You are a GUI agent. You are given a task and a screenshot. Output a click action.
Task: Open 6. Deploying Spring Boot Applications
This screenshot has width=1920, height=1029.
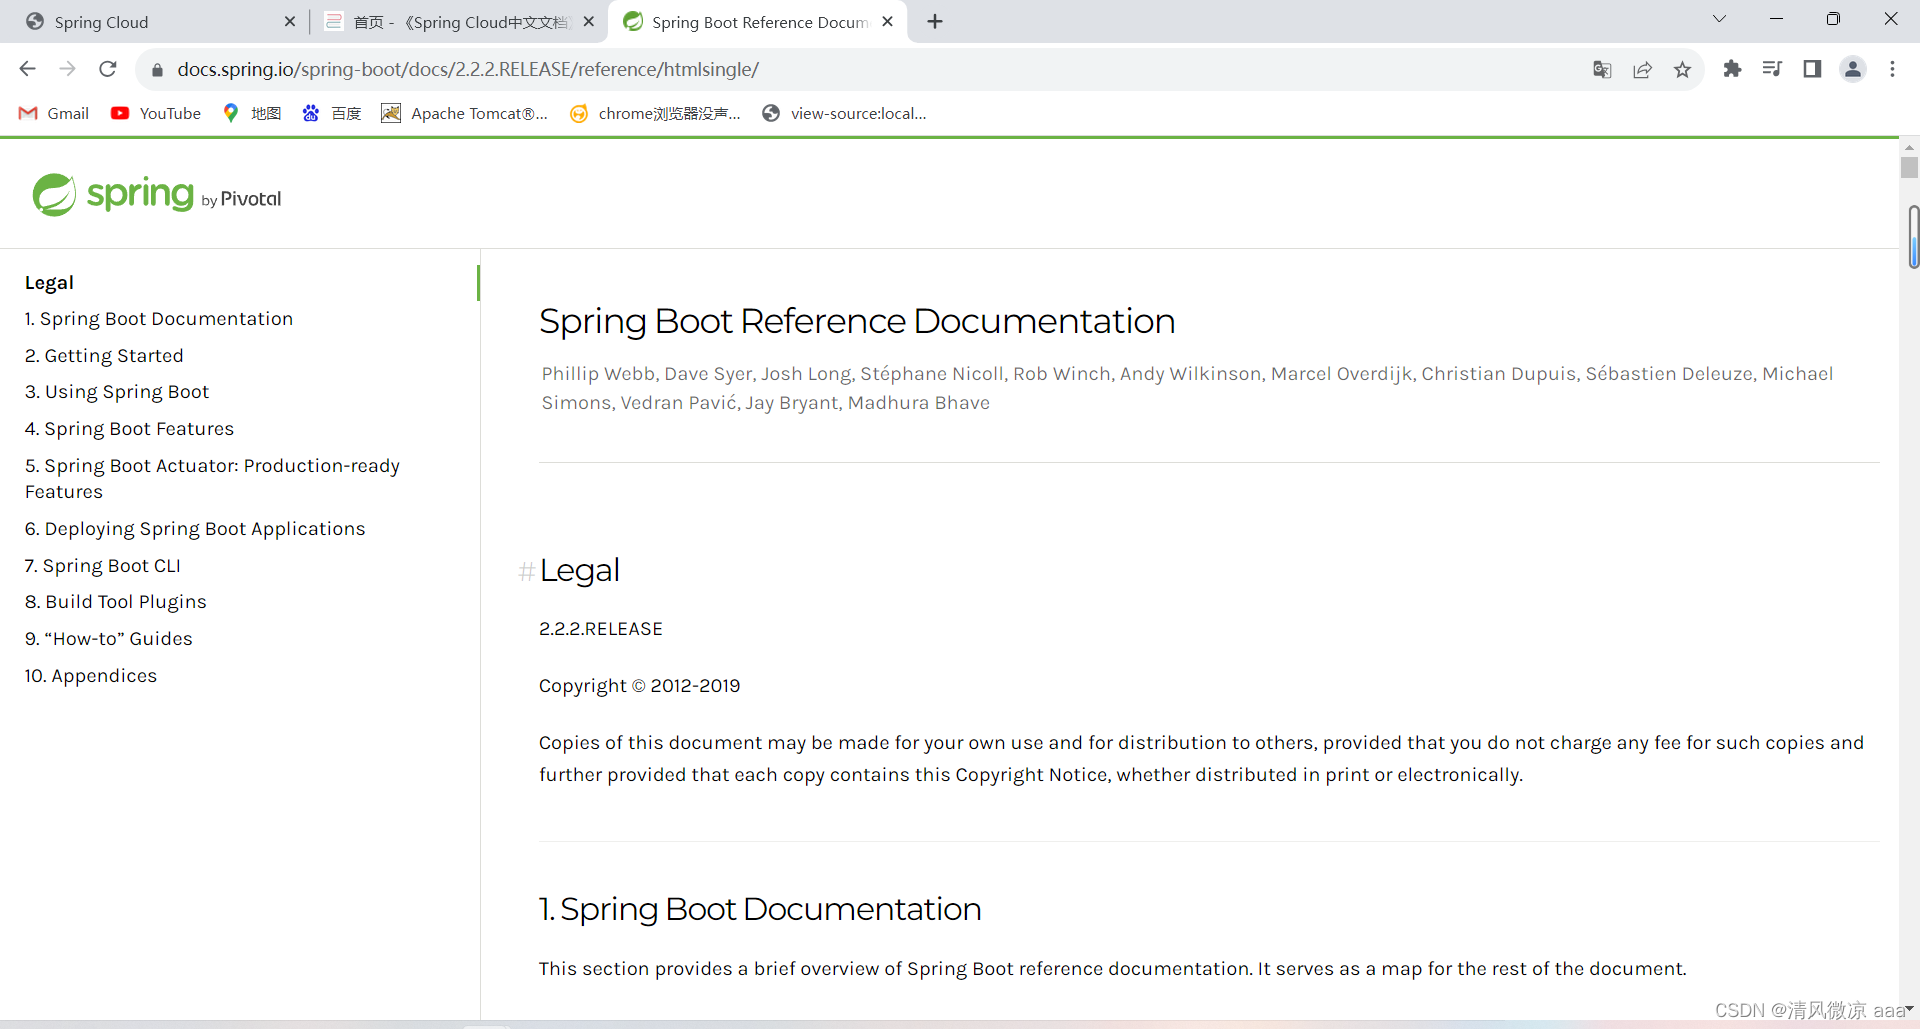tap(195, 528)
